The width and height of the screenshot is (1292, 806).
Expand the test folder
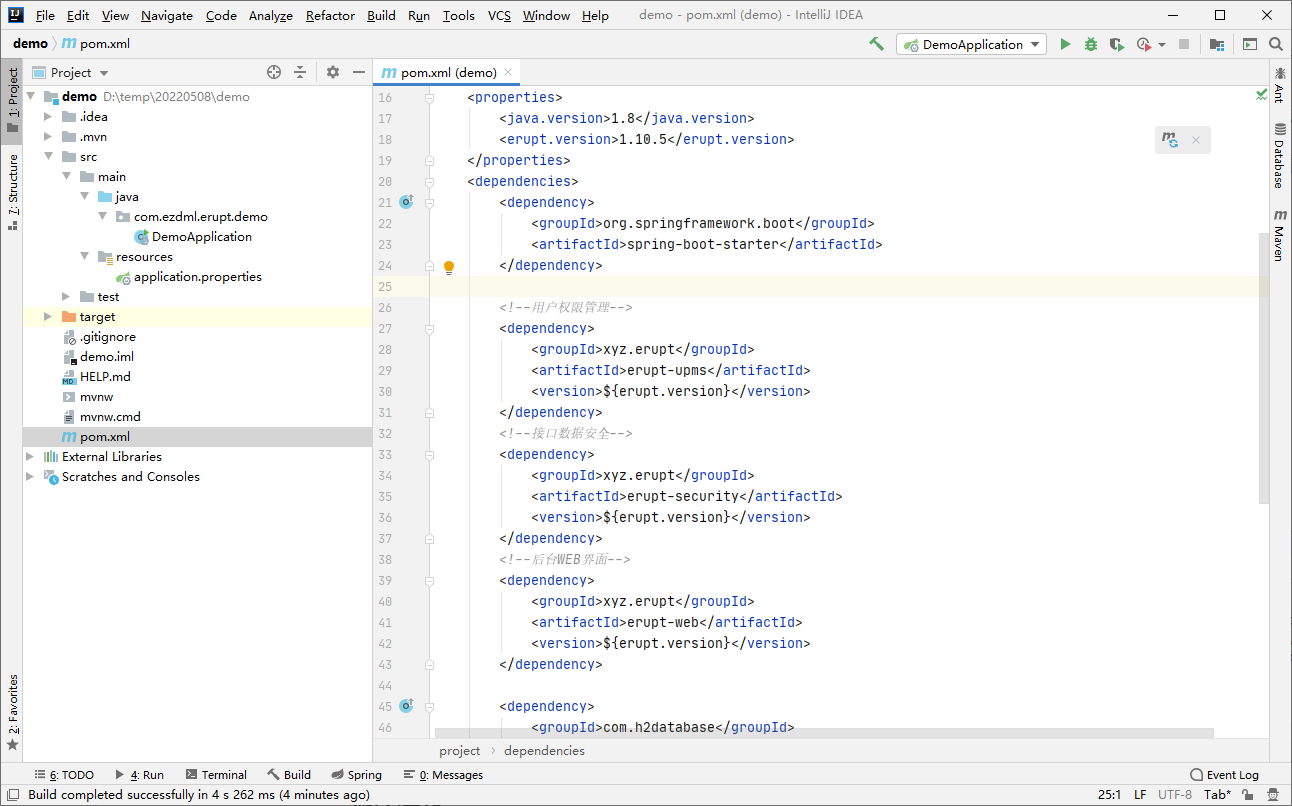point(65,297)
